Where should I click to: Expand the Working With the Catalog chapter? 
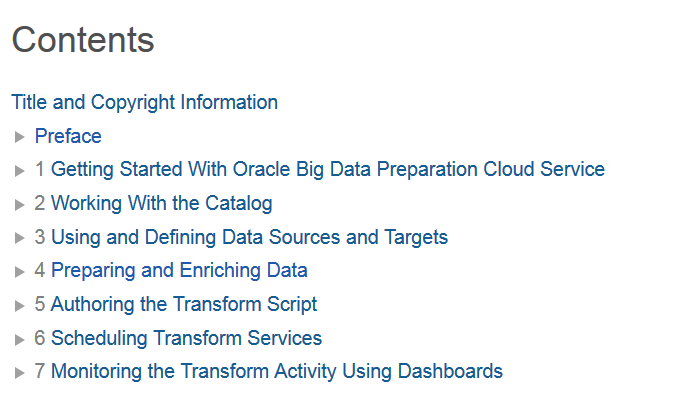19,205
